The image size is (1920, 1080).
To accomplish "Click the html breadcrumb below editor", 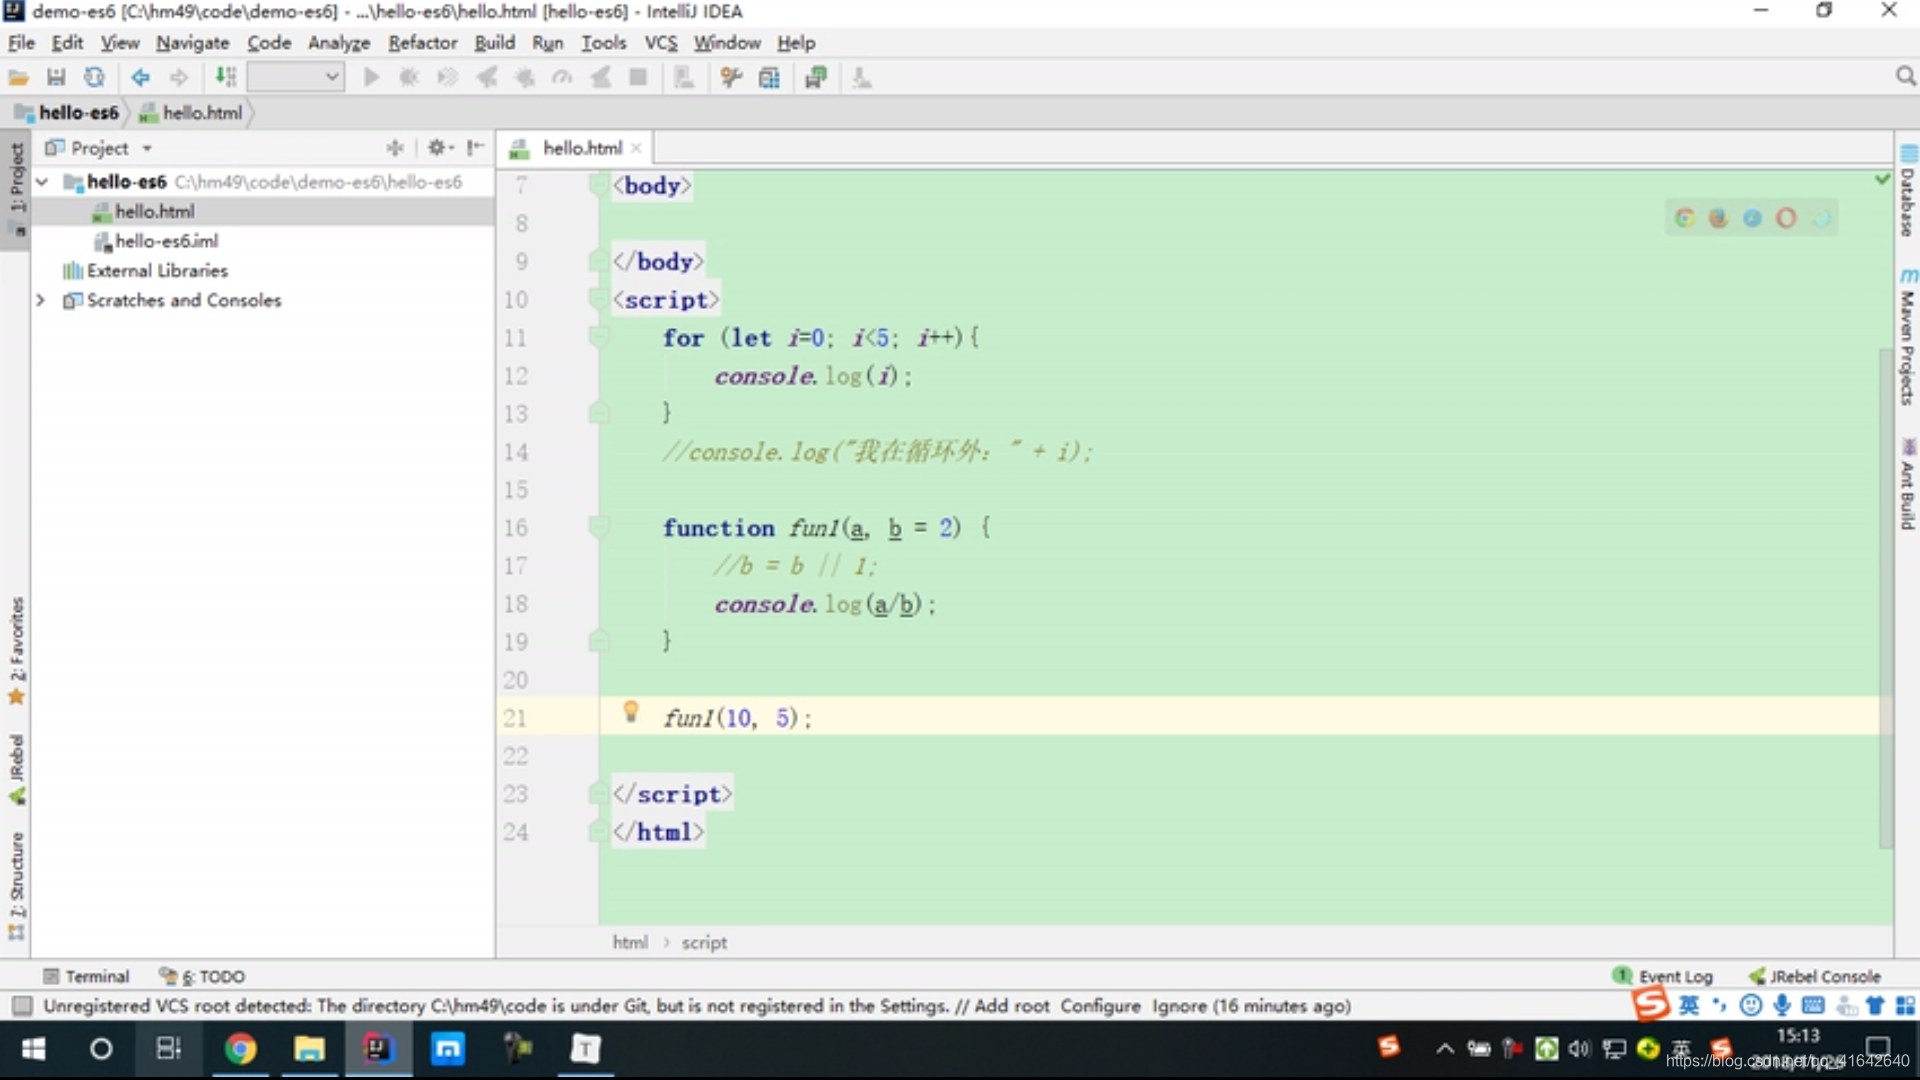I will pos(630,942).
